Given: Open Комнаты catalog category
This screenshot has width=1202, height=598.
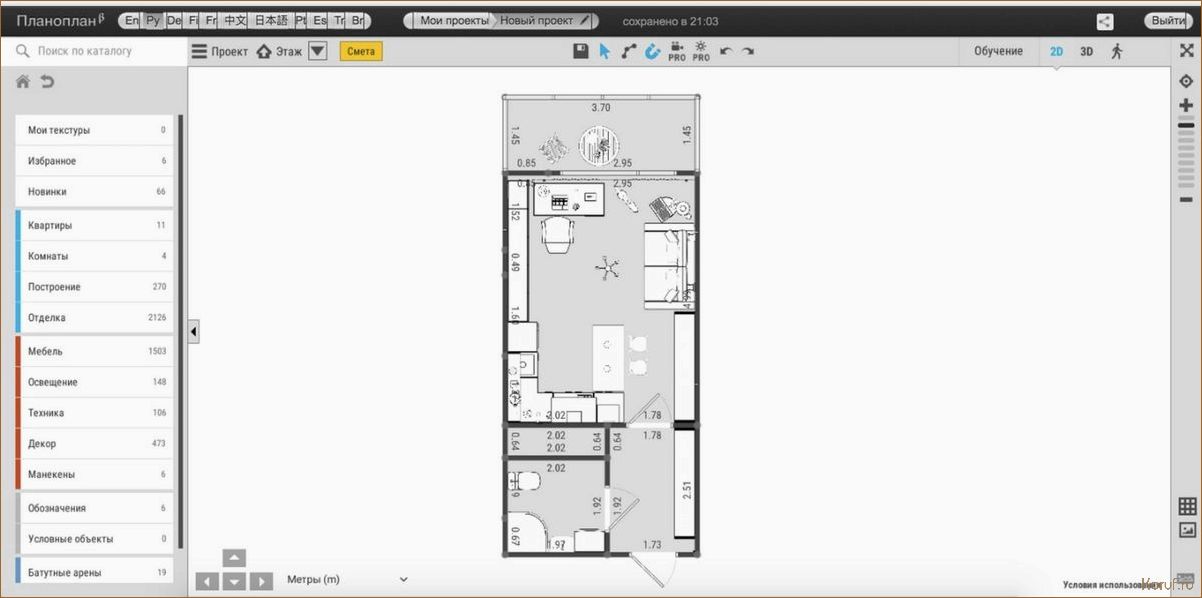Looking at the screenshot, I should 95,256.
